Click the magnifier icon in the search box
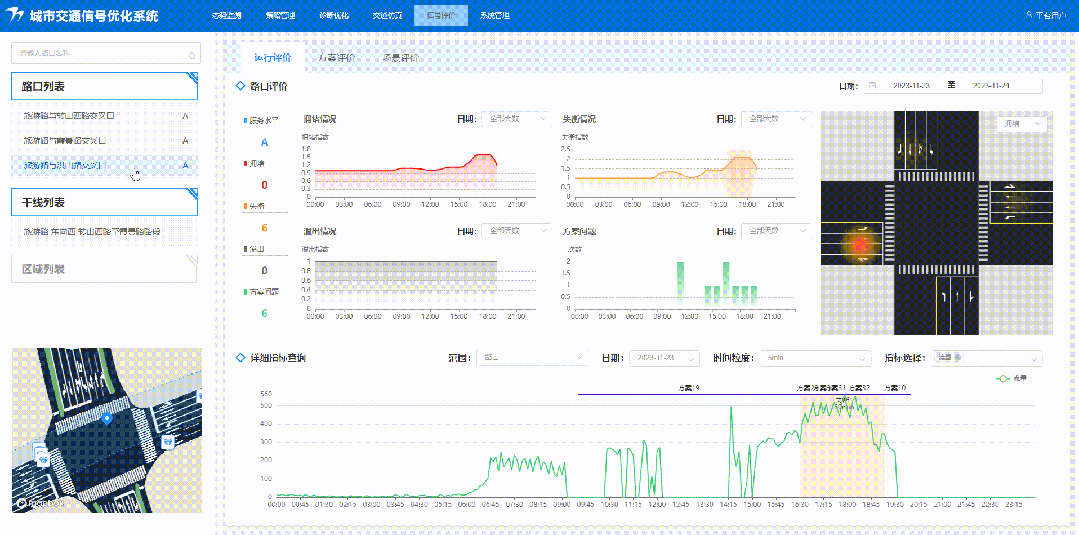 [x=191, y=54]
